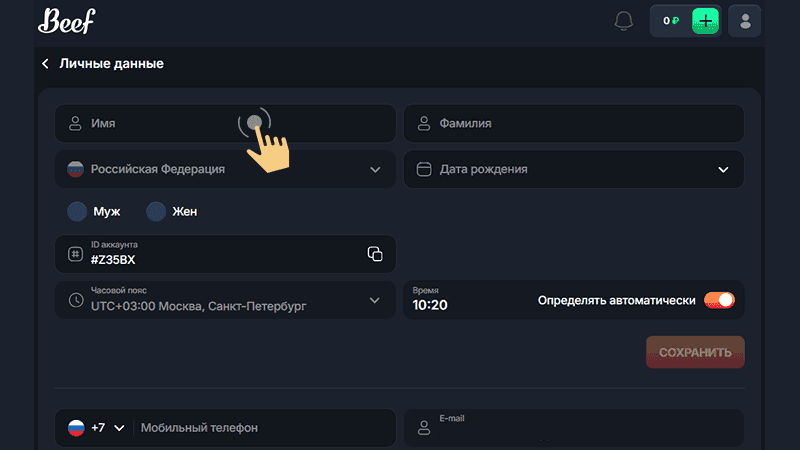800x450 pixels.
Task: Open the user profile avatar menu
Action: point(744,21)
